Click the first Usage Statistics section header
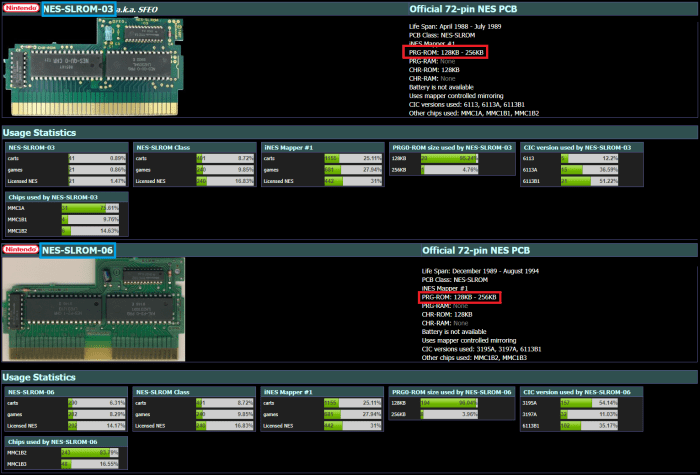The height and width of the screenshot is (475, 700). pos(40,132)
